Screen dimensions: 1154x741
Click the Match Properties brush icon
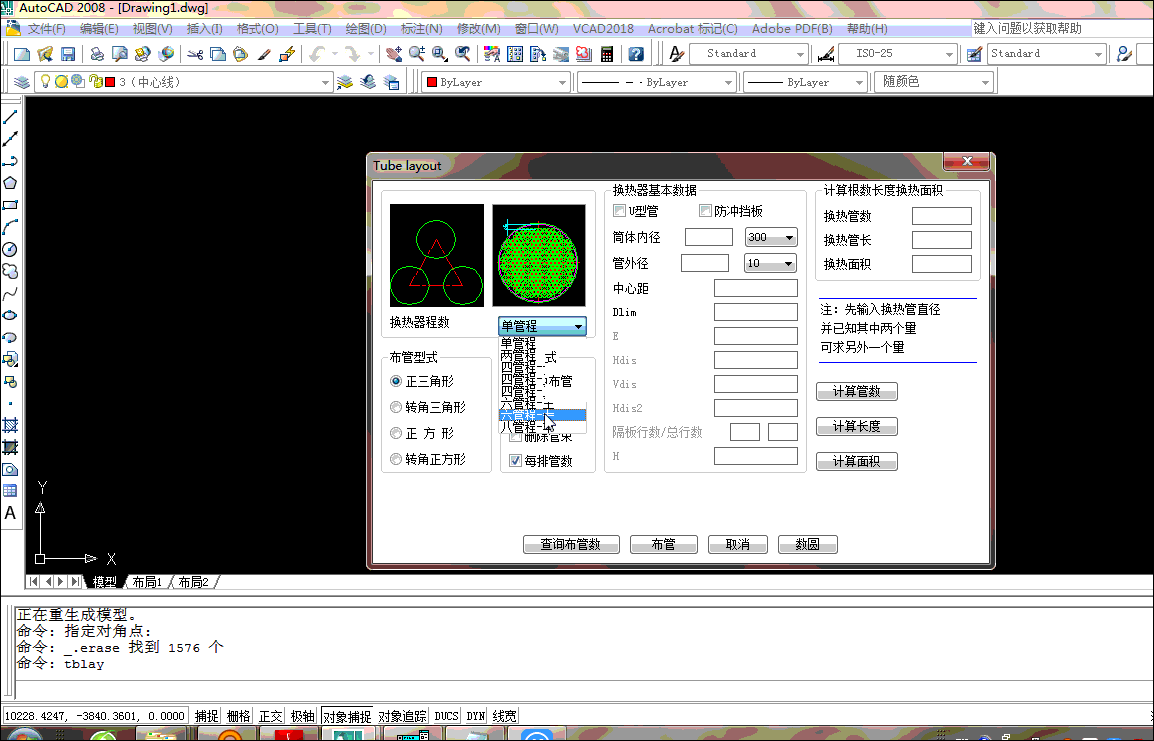pos(265,54)
